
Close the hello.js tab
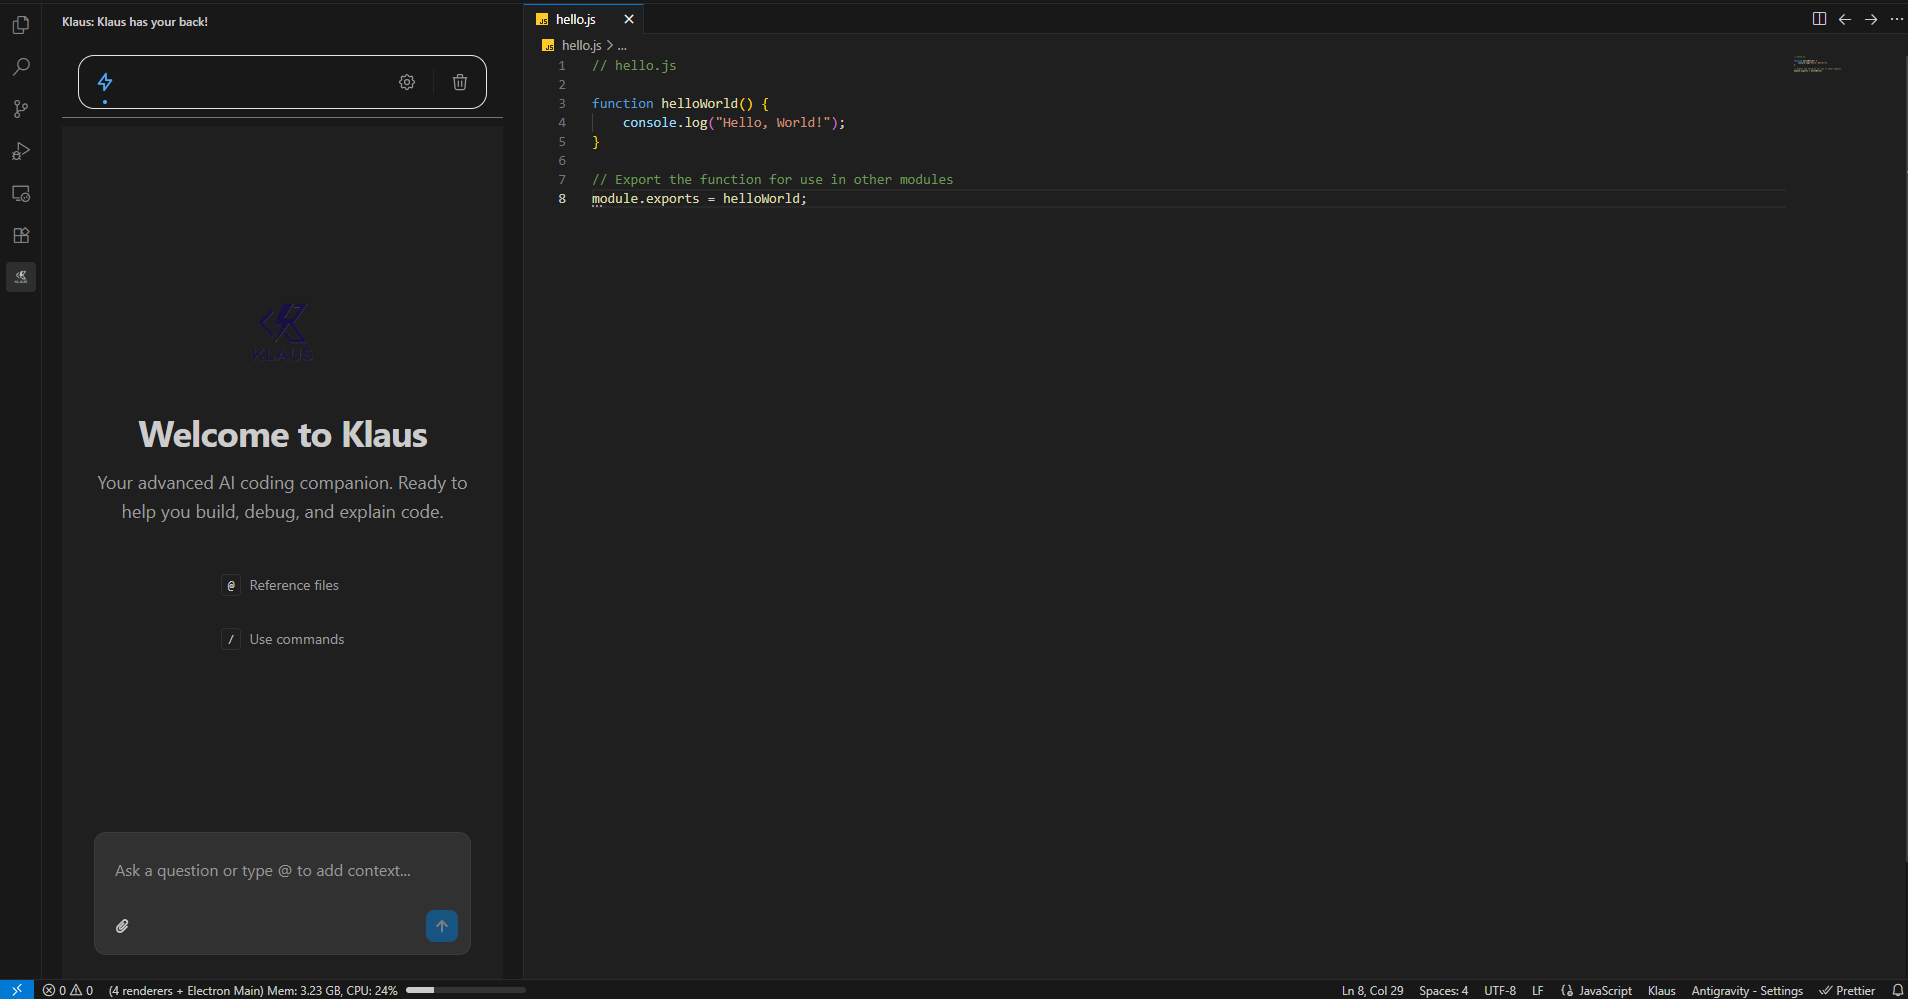pyautogui.click(x=629, y=19)
